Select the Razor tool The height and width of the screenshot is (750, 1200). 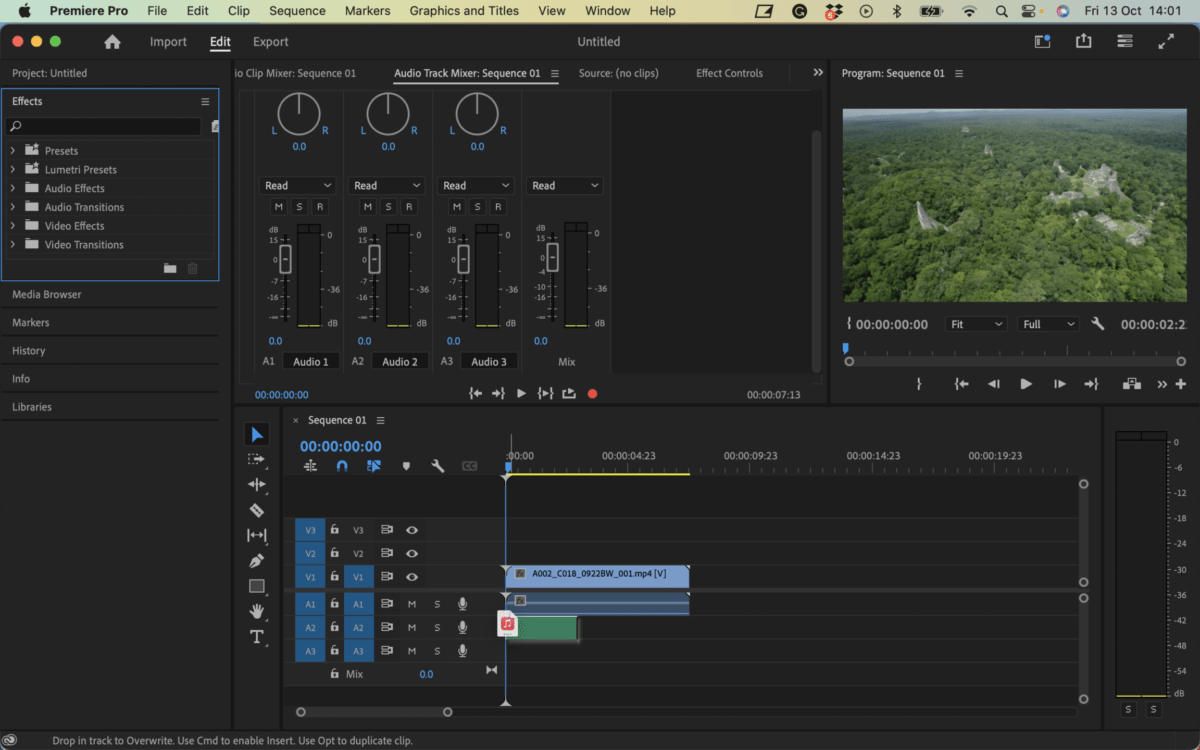pos(257,510)
